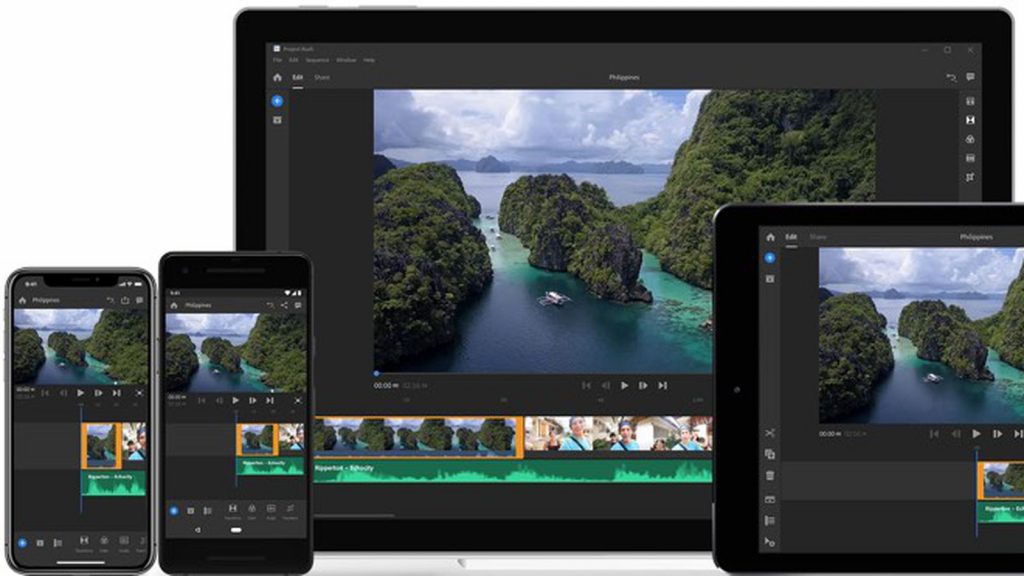
Task: Open Transitions tool on iPhone bottom bar
Action: pos(84,544)
